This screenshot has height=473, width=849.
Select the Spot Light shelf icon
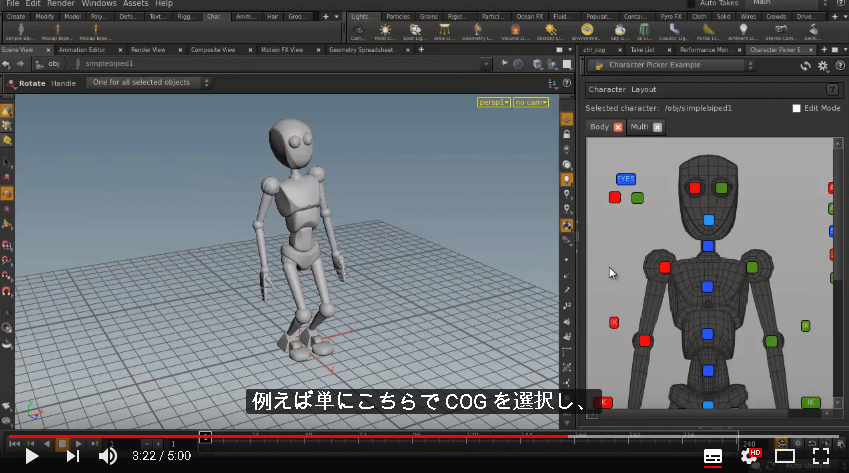415,32
